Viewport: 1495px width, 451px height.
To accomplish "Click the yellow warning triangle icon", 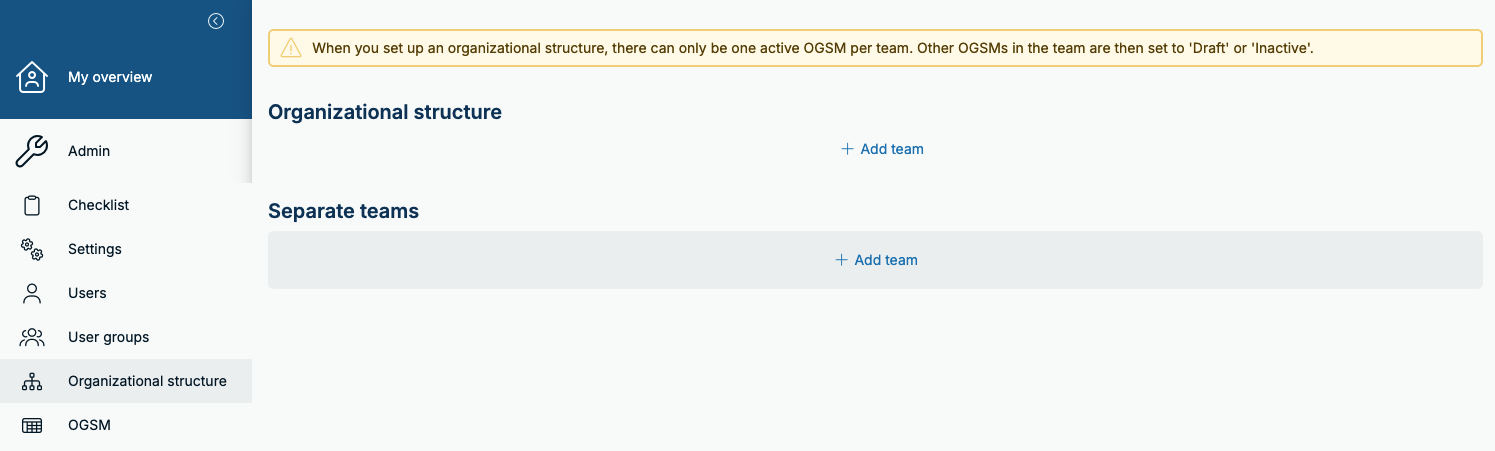I will [290, 48].
